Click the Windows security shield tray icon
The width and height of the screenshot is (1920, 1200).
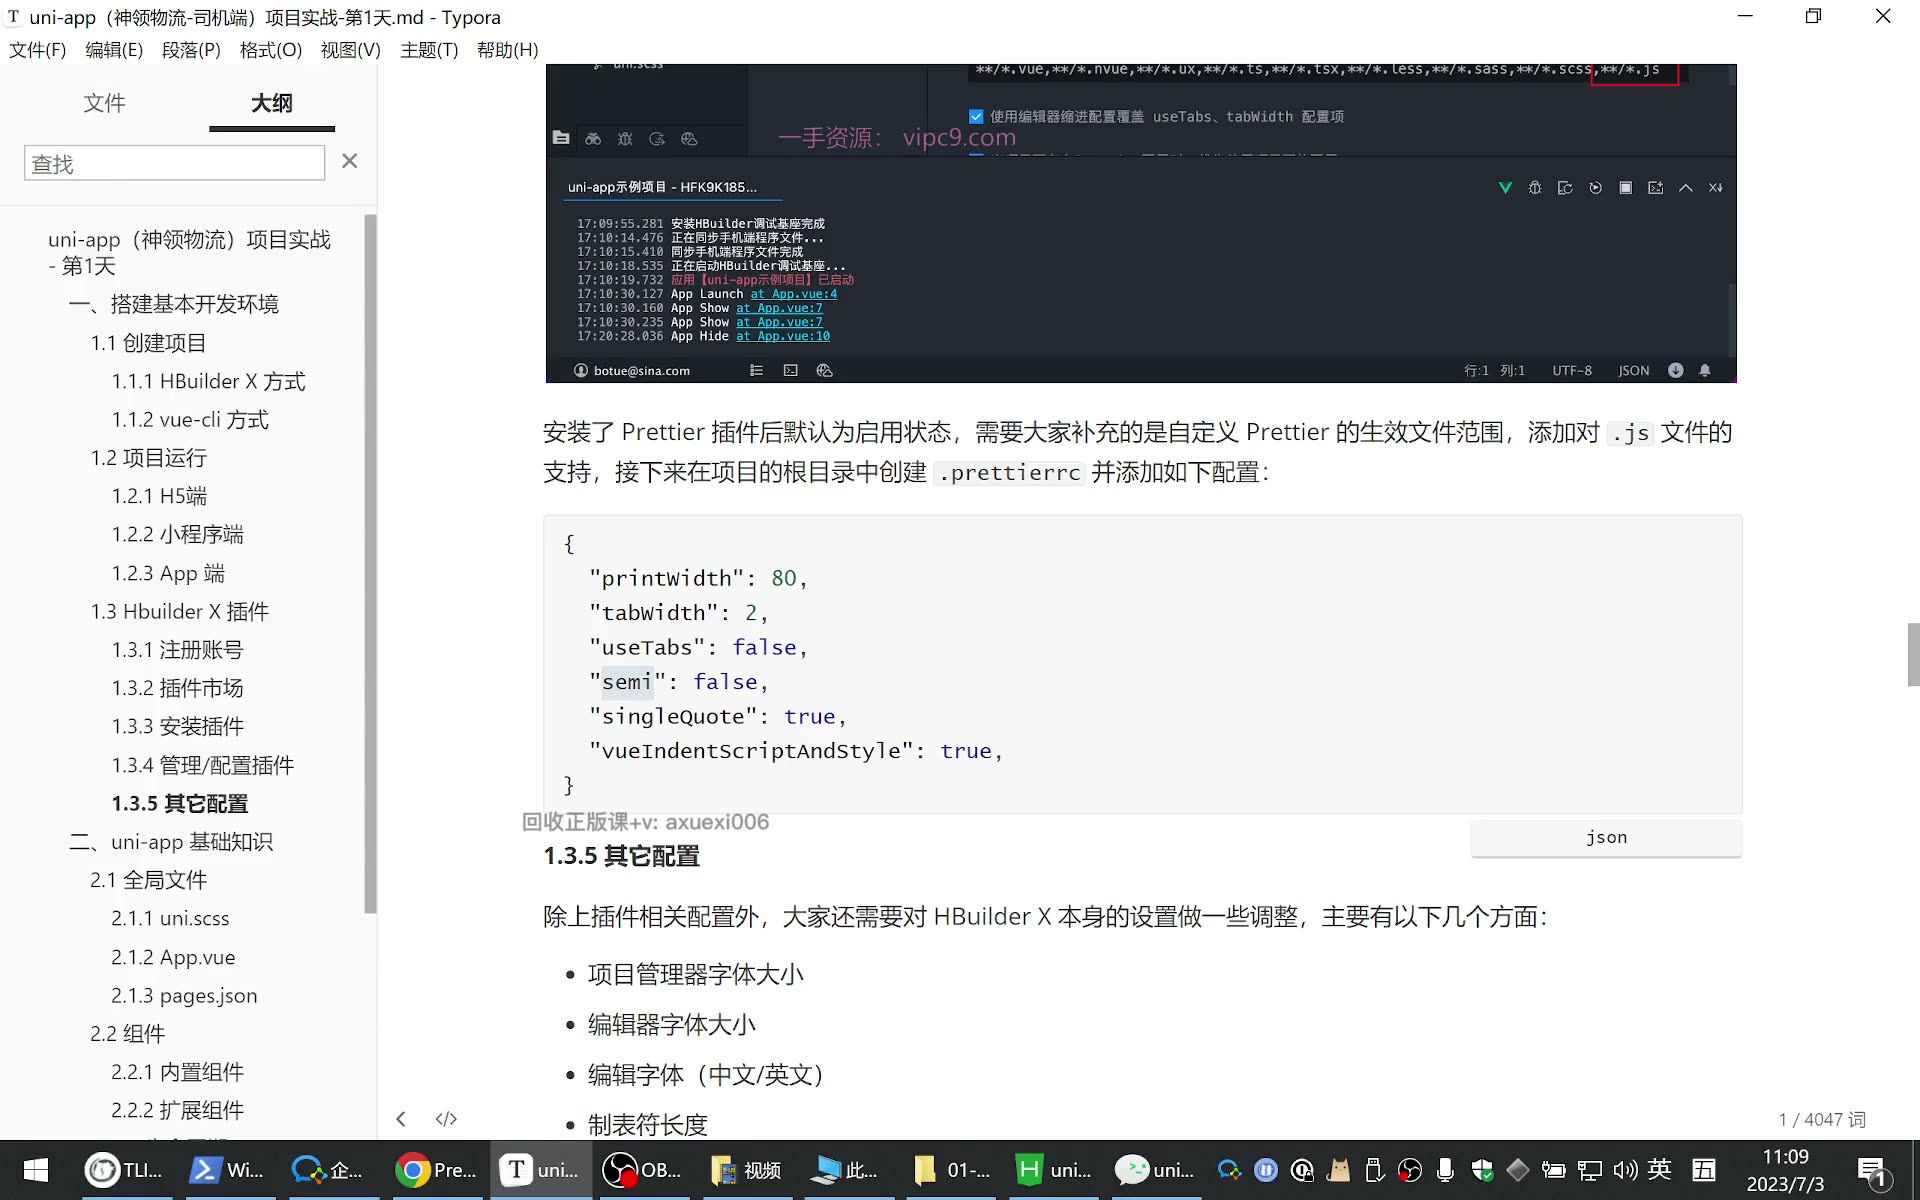pyautogui.click(x=1482, y=1170)
